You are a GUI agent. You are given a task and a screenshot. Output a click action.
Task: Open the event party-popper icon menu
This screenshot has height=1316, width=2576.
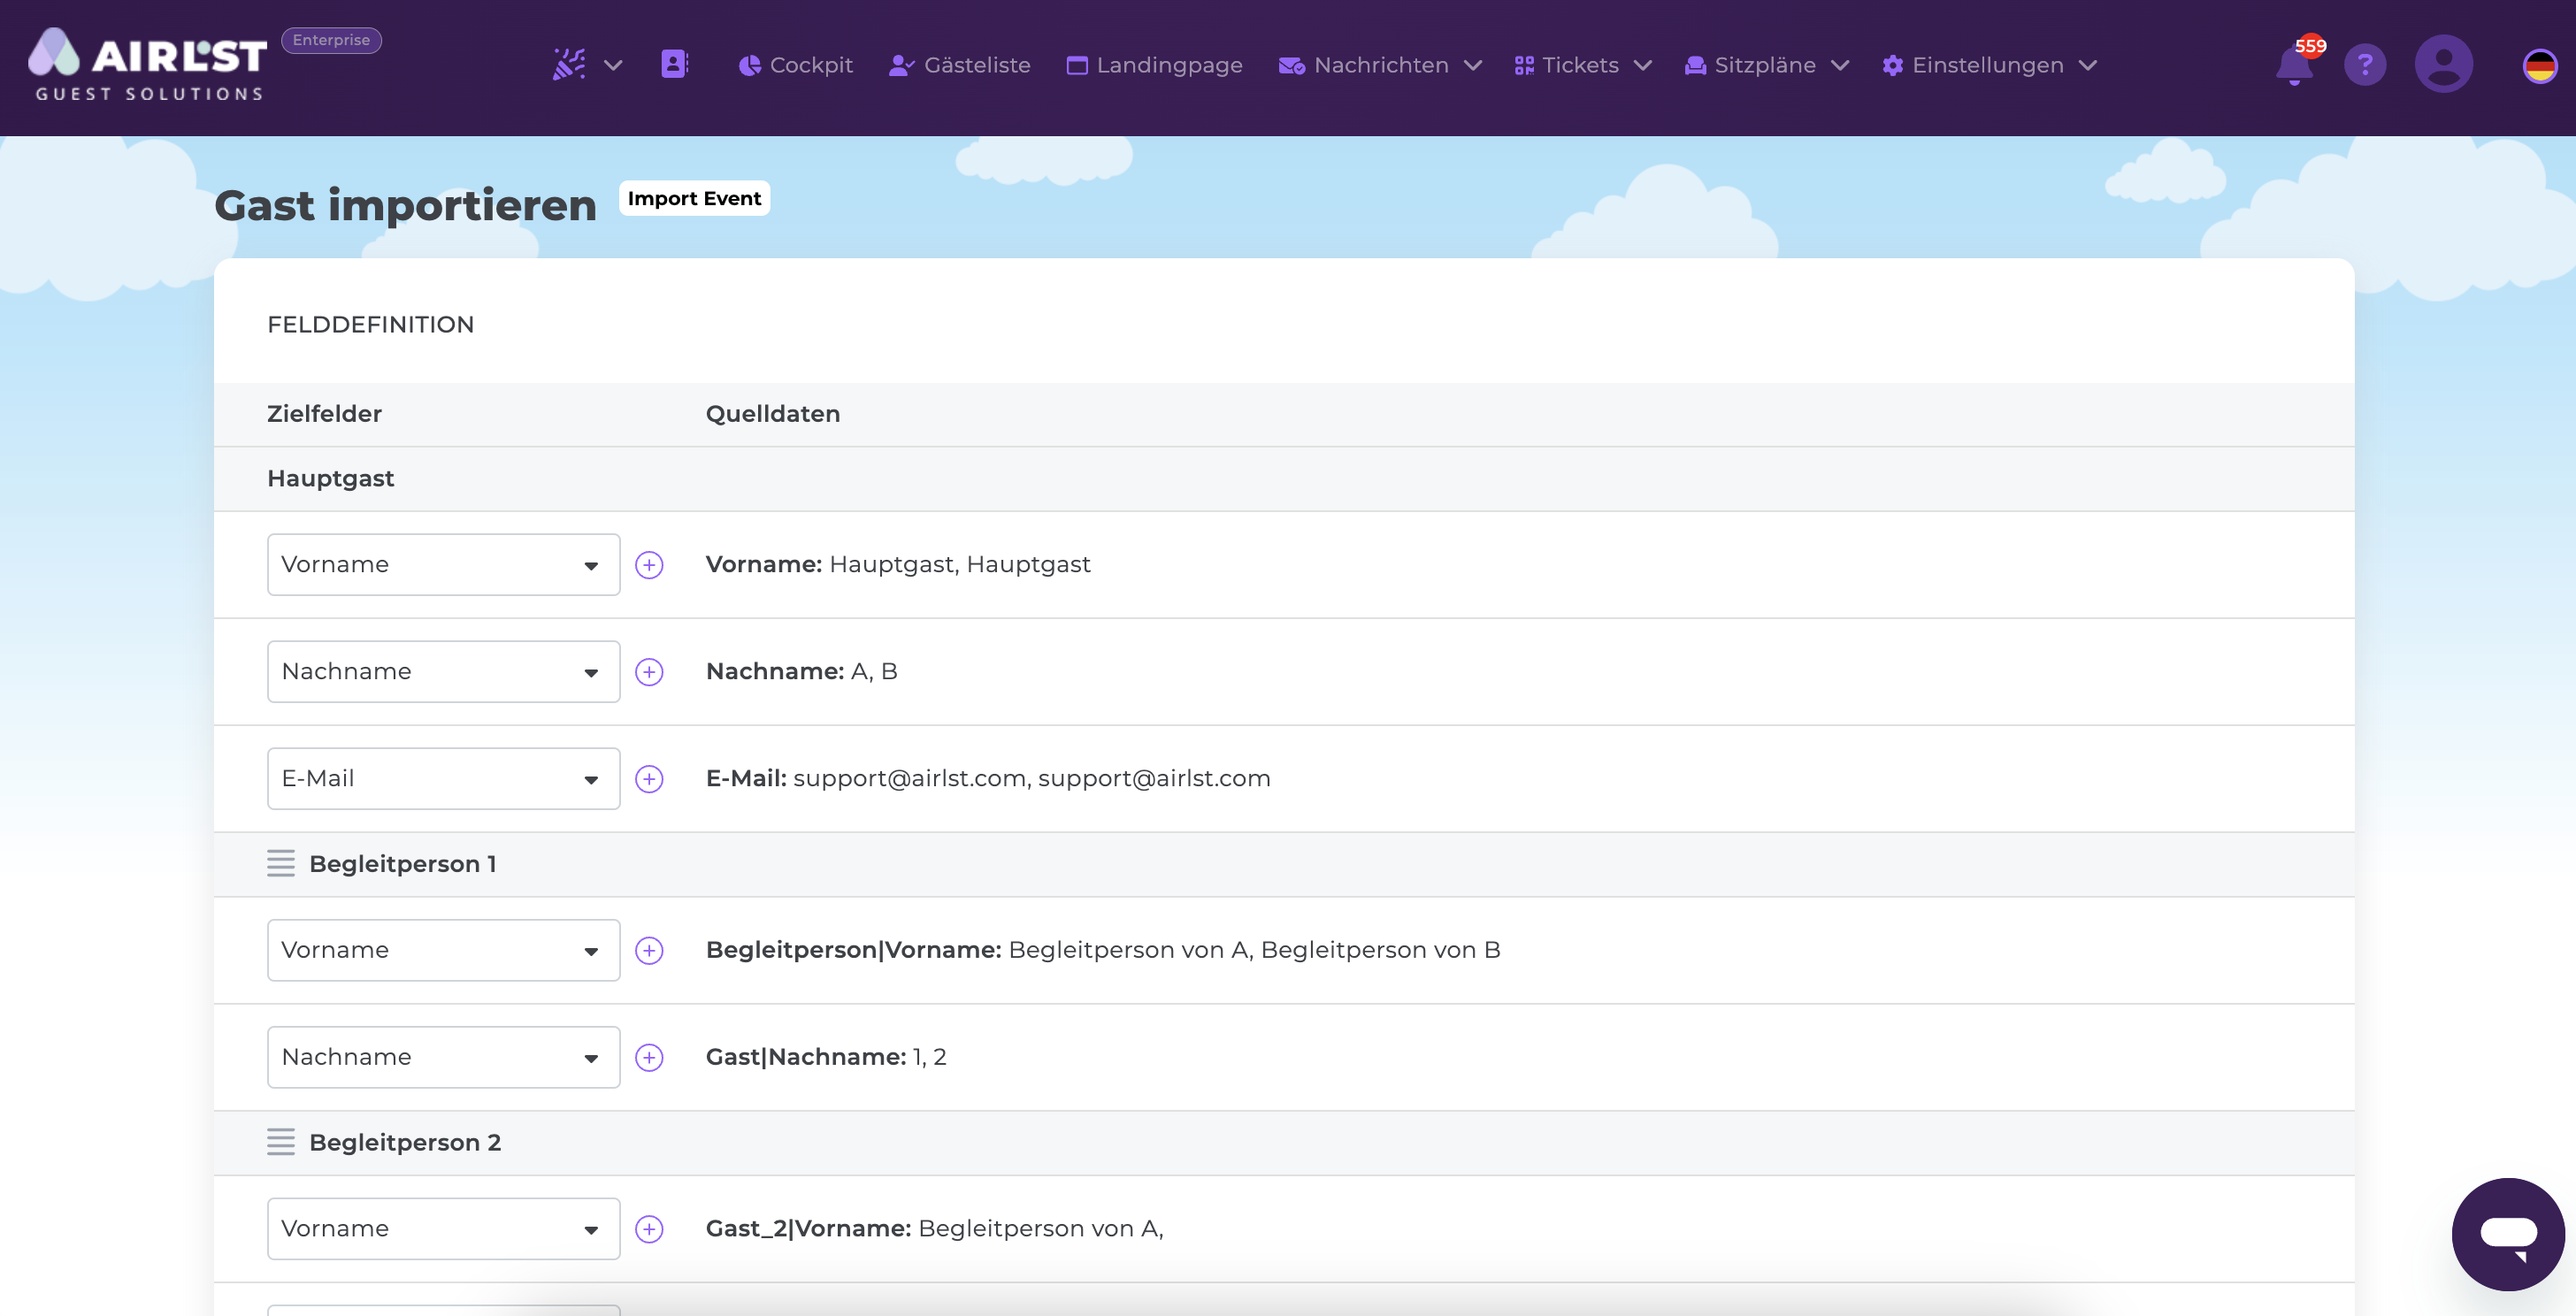pos(569,65)
